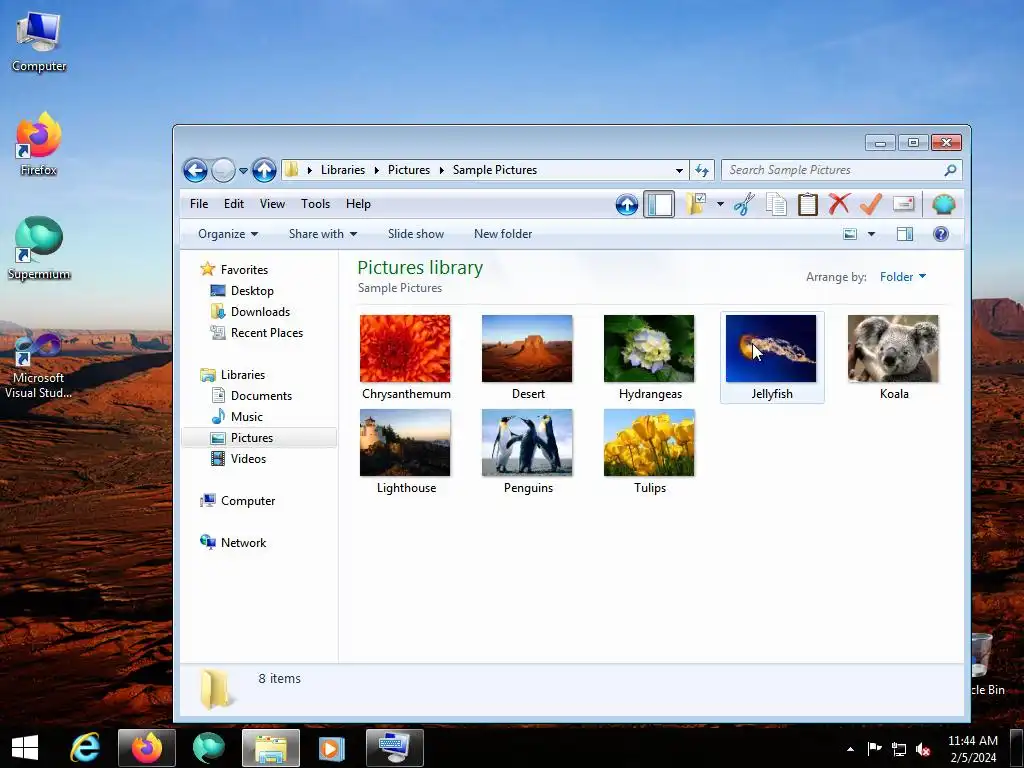Open the View menu

point(272,204)
